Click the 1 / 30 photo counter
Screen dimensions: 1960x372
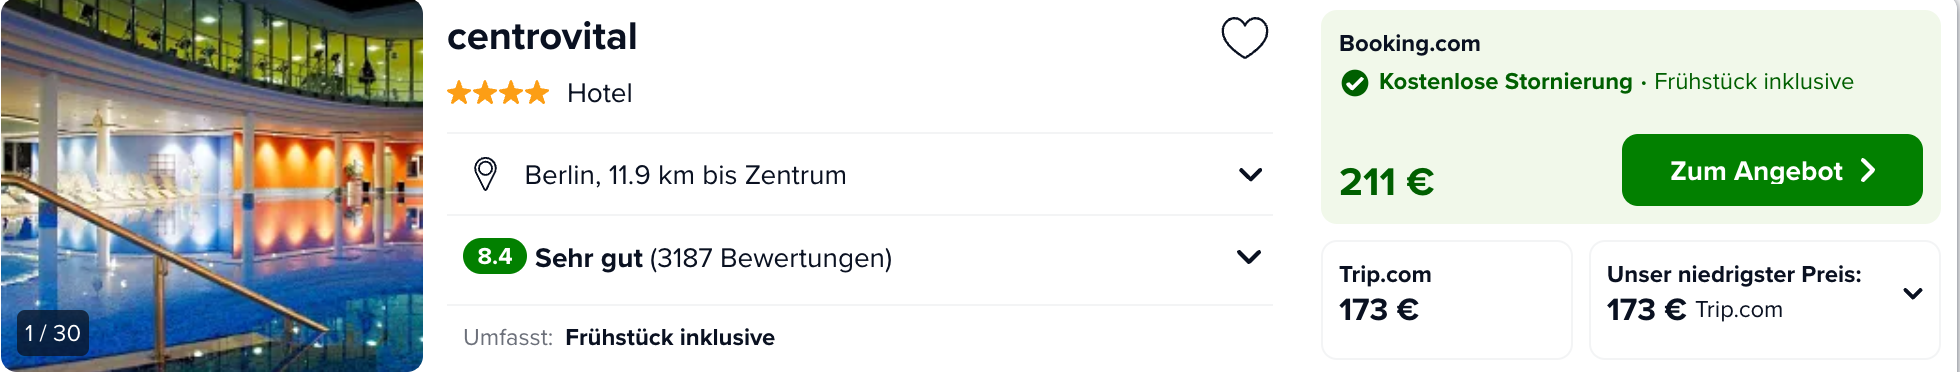tap(53, 333)
